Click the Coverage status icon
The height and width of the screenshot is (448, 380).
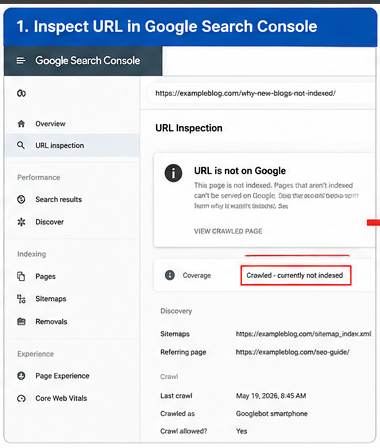point(170,275)
